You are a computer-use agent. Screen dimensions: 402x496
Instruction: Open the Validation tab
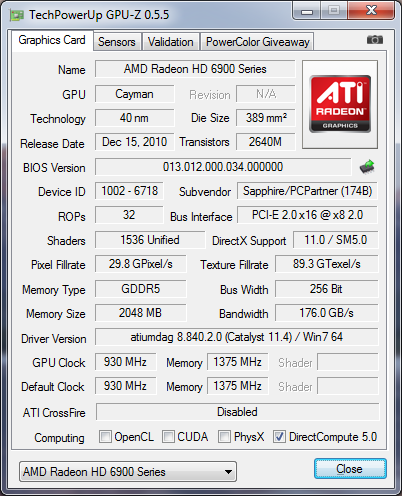(171, 42)
